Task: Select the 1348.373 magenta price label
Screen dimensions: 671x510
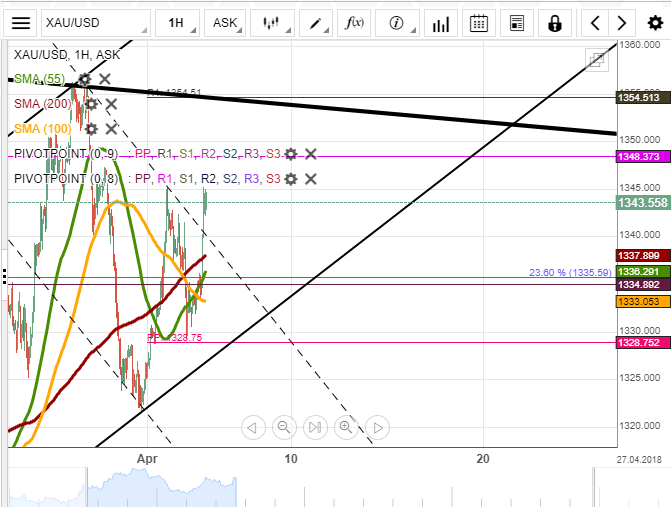Action: pos(643,157)
